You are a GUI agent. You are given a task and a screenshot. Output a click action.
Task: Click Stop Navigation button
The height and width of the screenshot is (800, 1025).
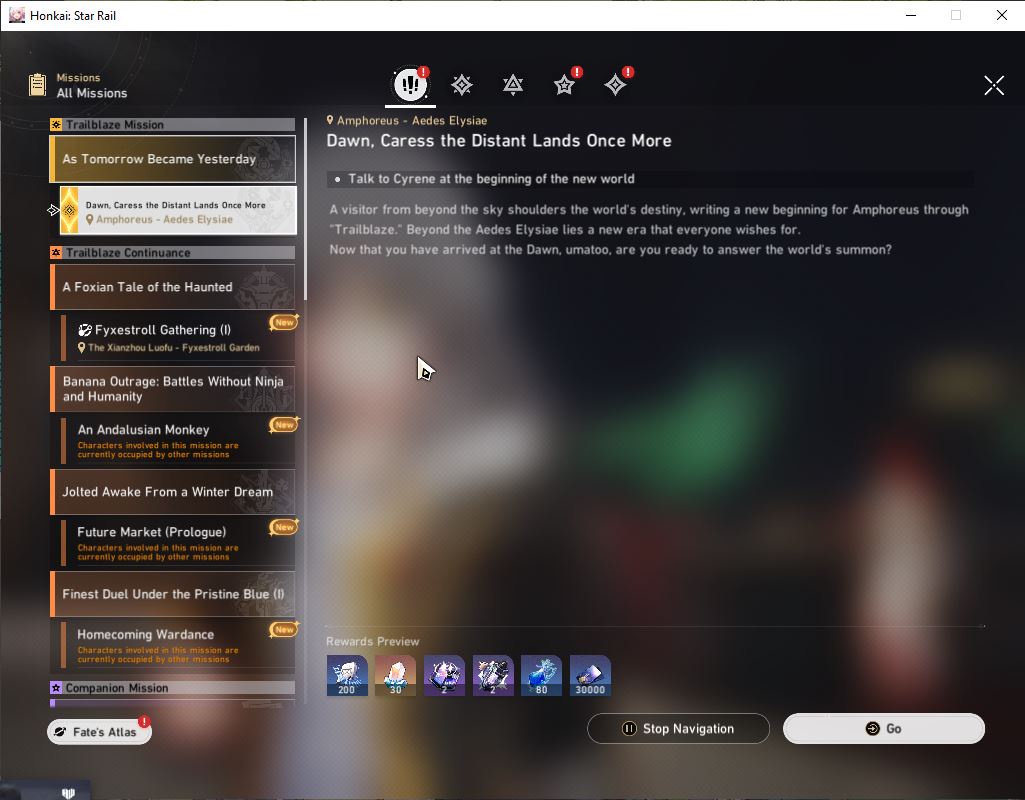tap(678, 728)
